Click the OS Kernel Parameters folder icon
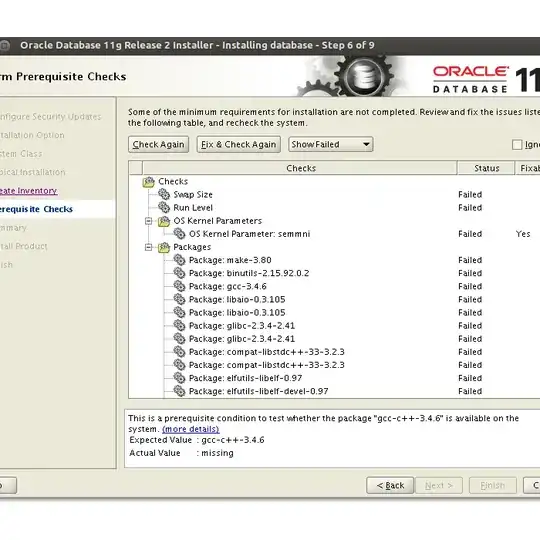 (164, 221)
